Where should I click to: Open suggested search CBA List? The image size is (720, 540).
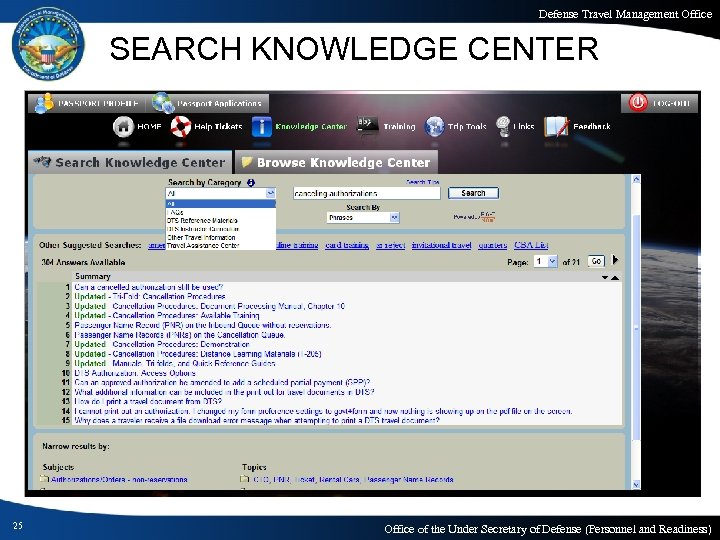[531, 245]
